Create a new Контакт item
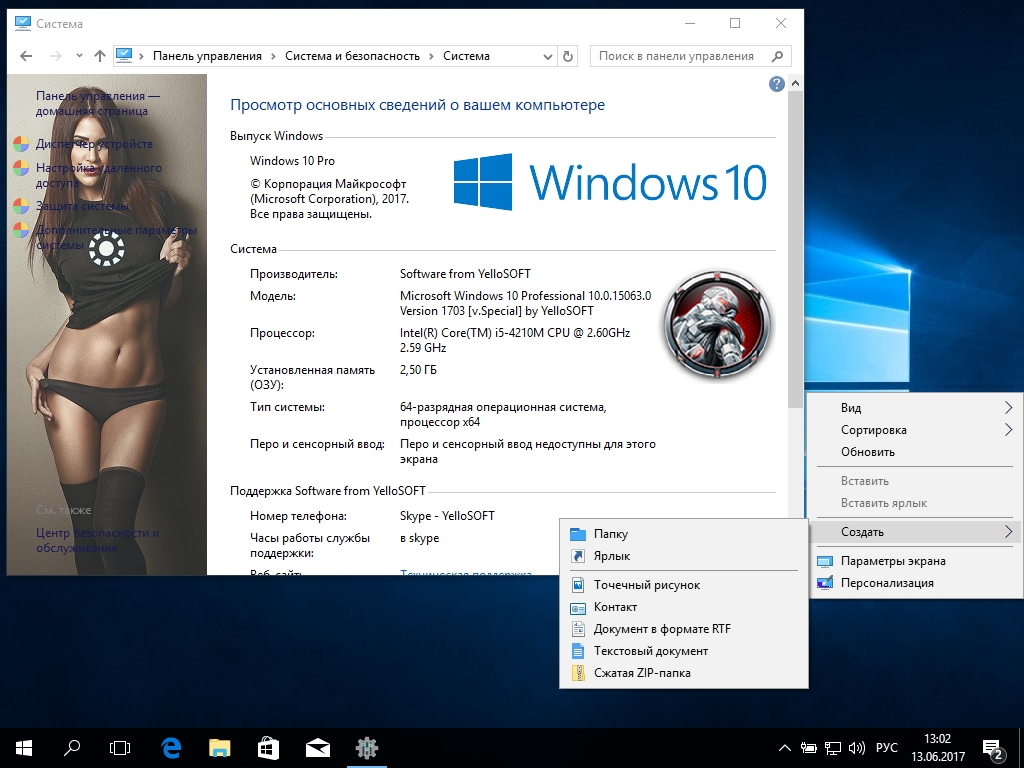The height and width of the screenshot is (768, 1024). pyautogui.click(x=684, y=607)
